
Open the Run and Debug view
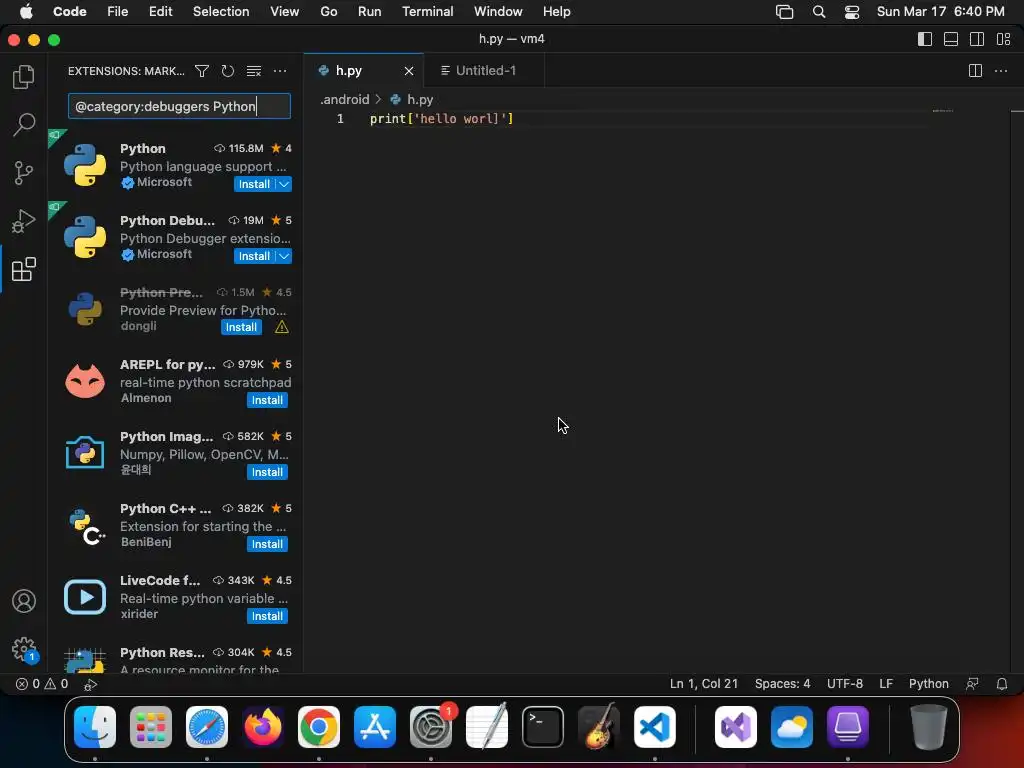pos(24,221)
